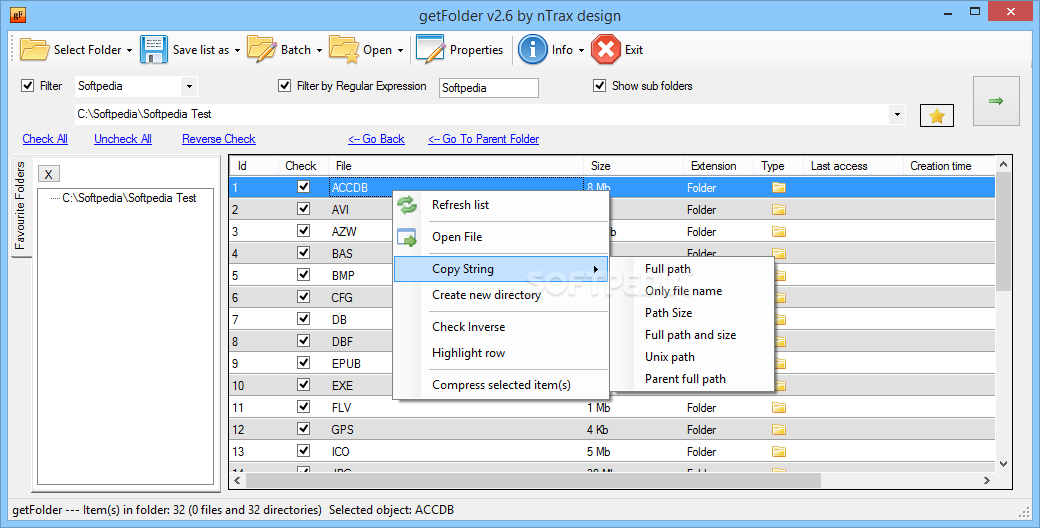Select Highlight row menu entry
This screenshot has height=528, width=1040.
468,353
